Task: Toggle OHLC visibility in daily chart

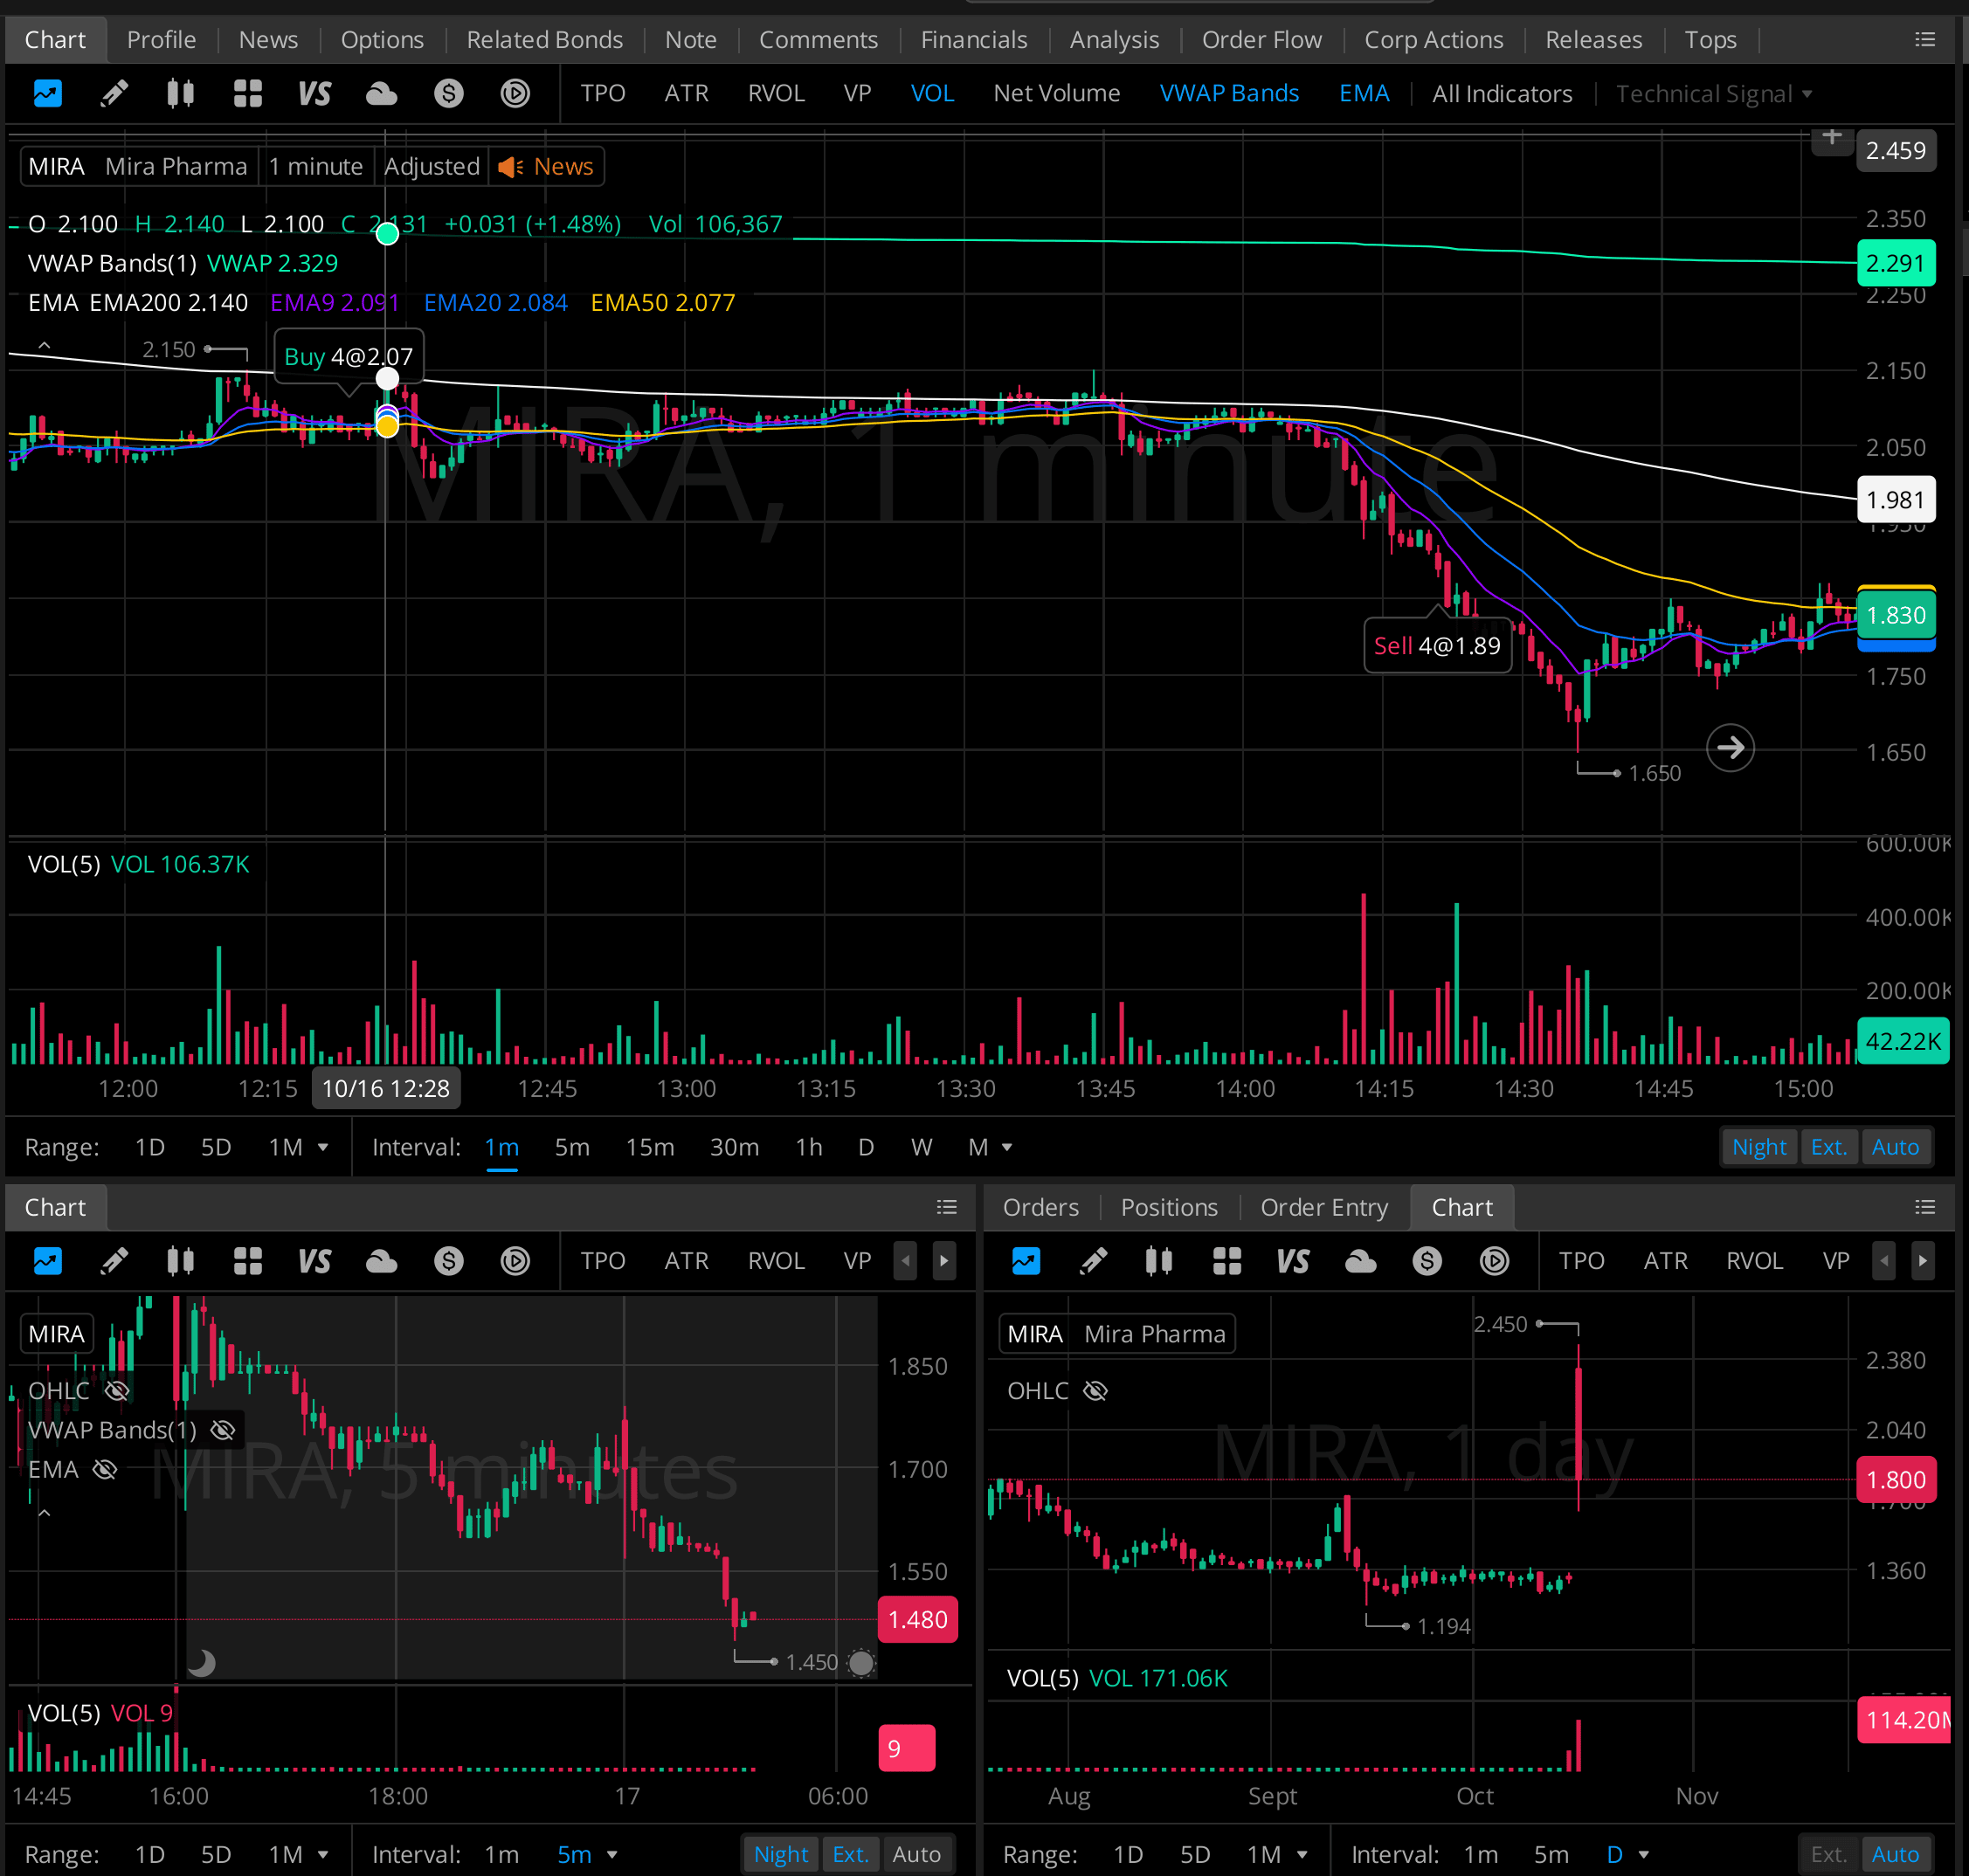Action: [1095, 1390]
